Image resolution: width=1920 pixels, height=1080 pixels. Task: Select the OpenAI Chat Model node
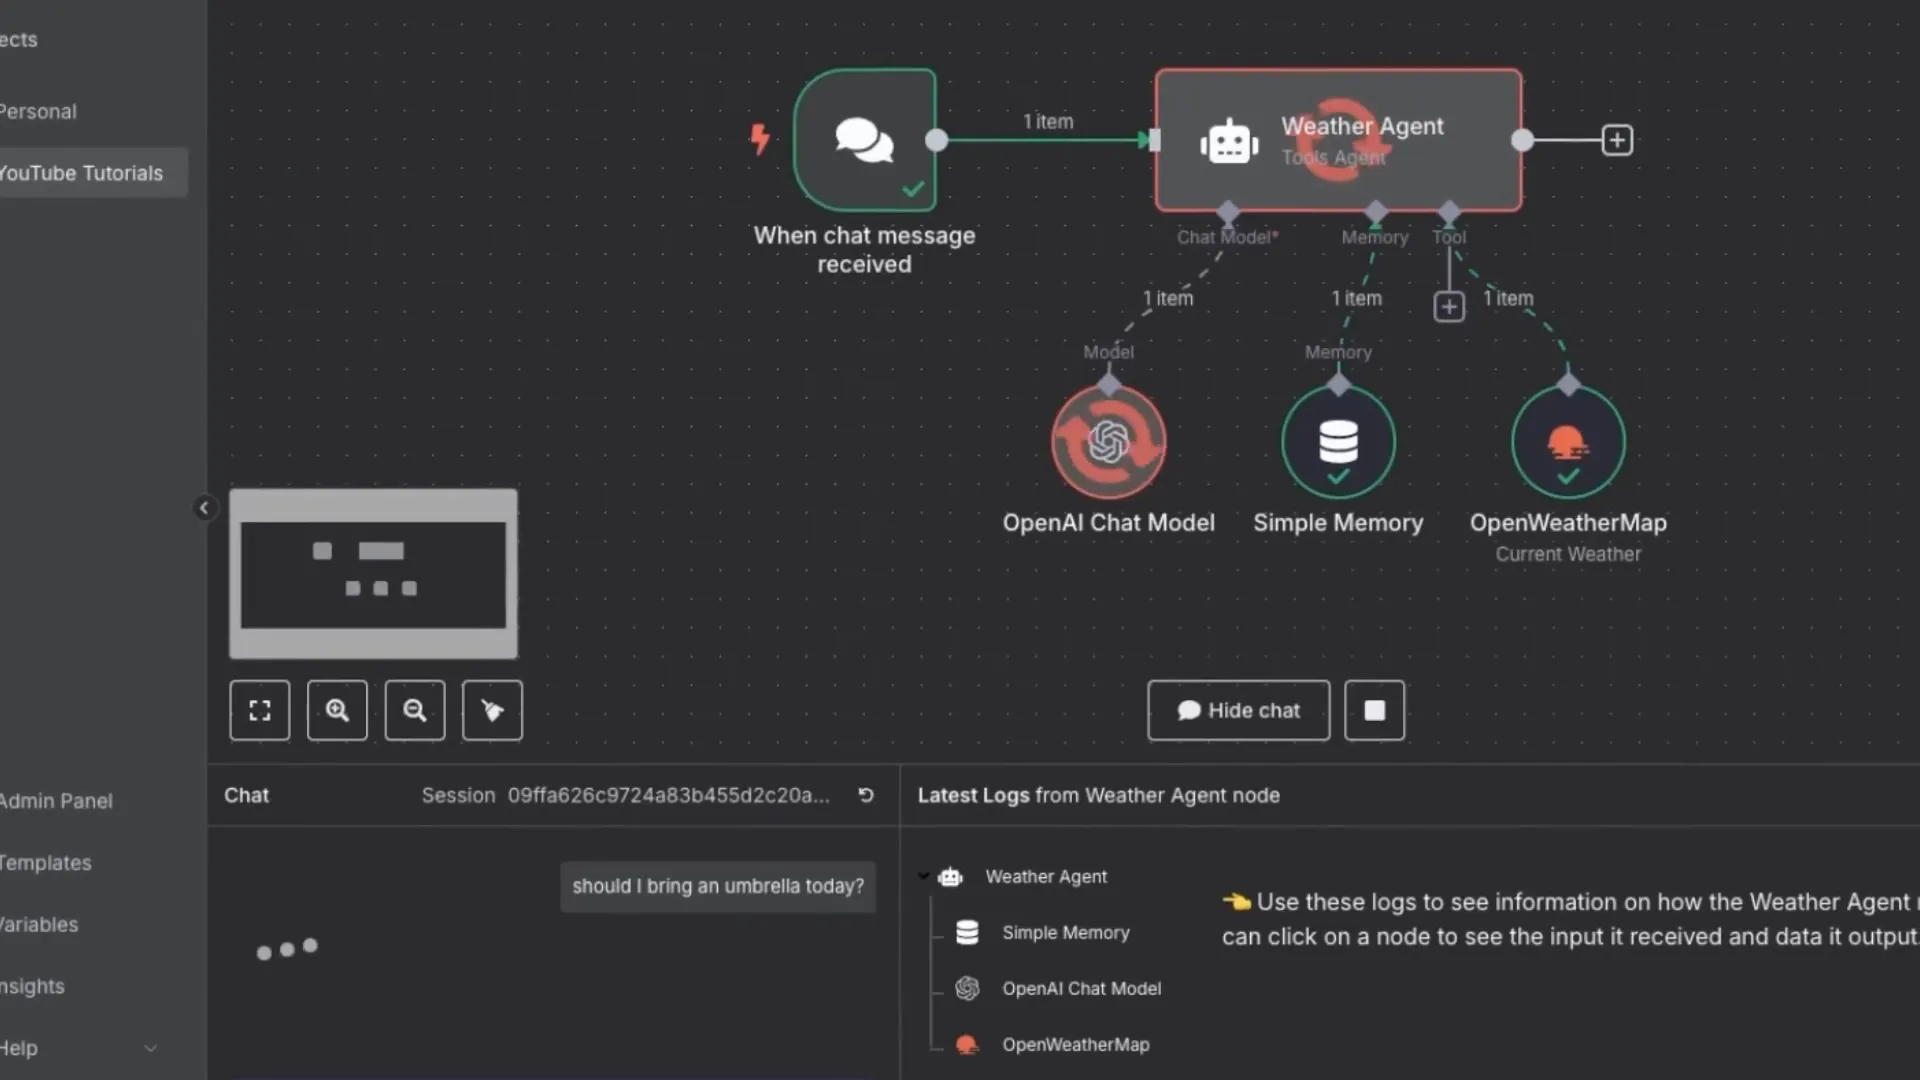point(1108,442)
